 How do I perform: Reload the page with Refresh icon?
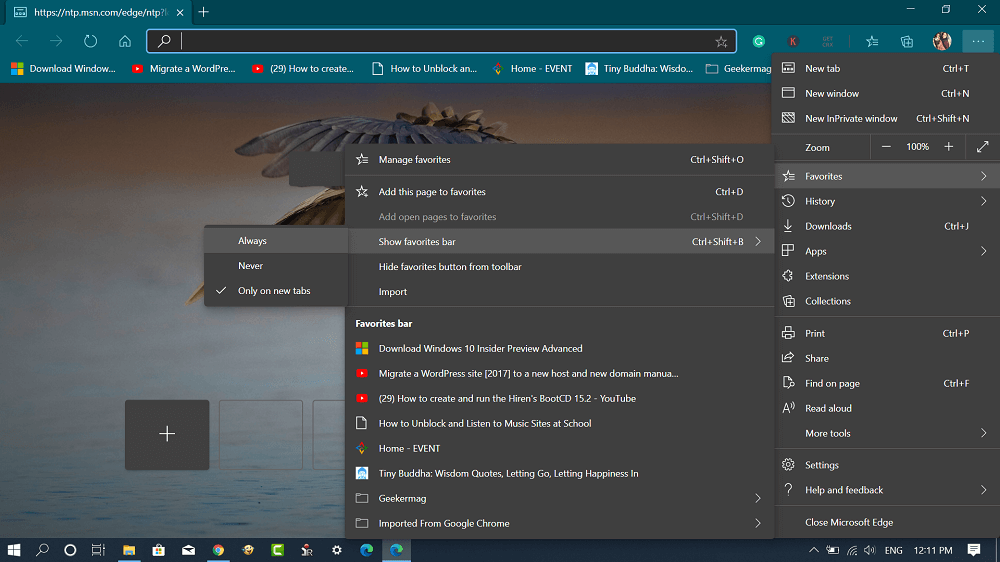[x=91, y=41]
